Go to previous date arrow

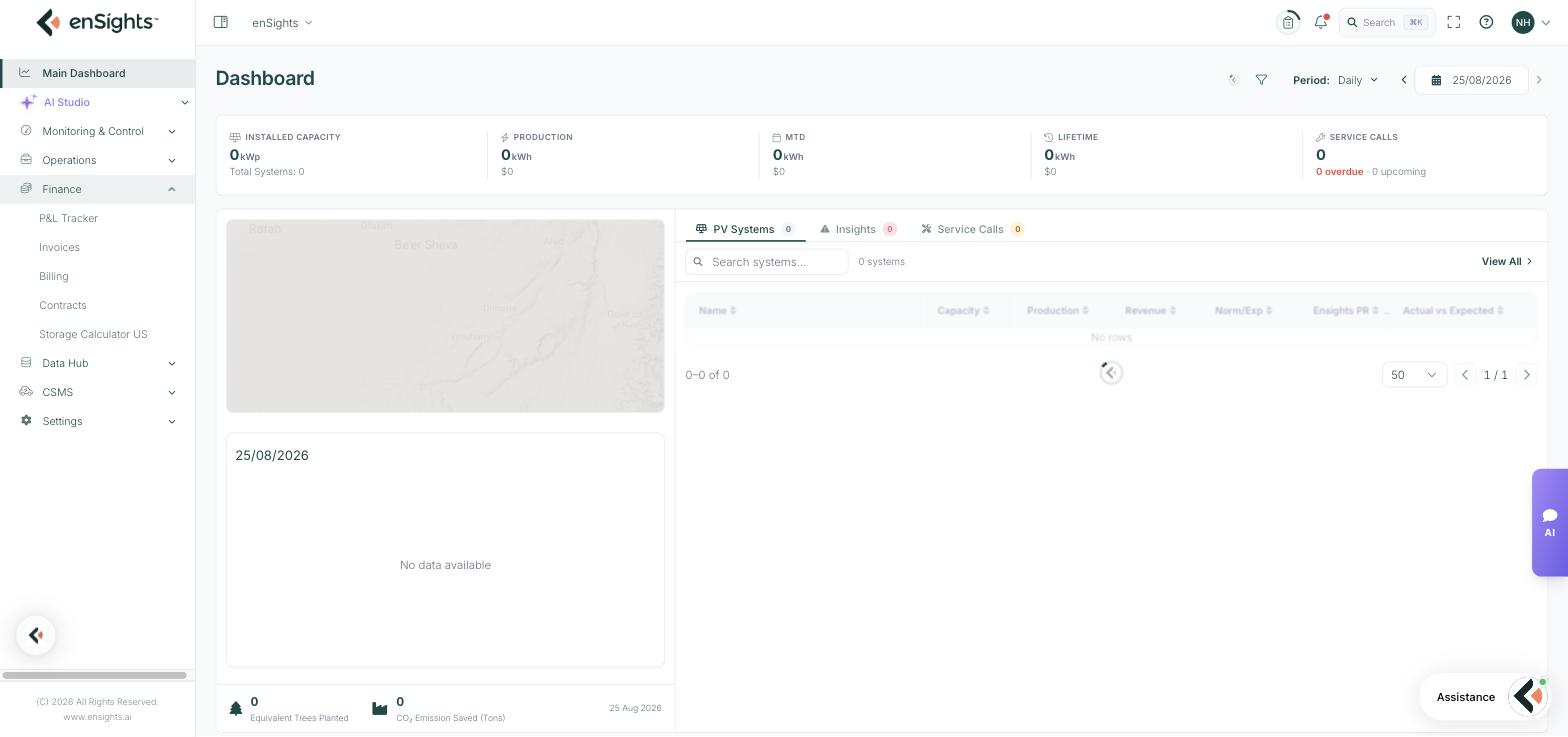point(1404,80)
